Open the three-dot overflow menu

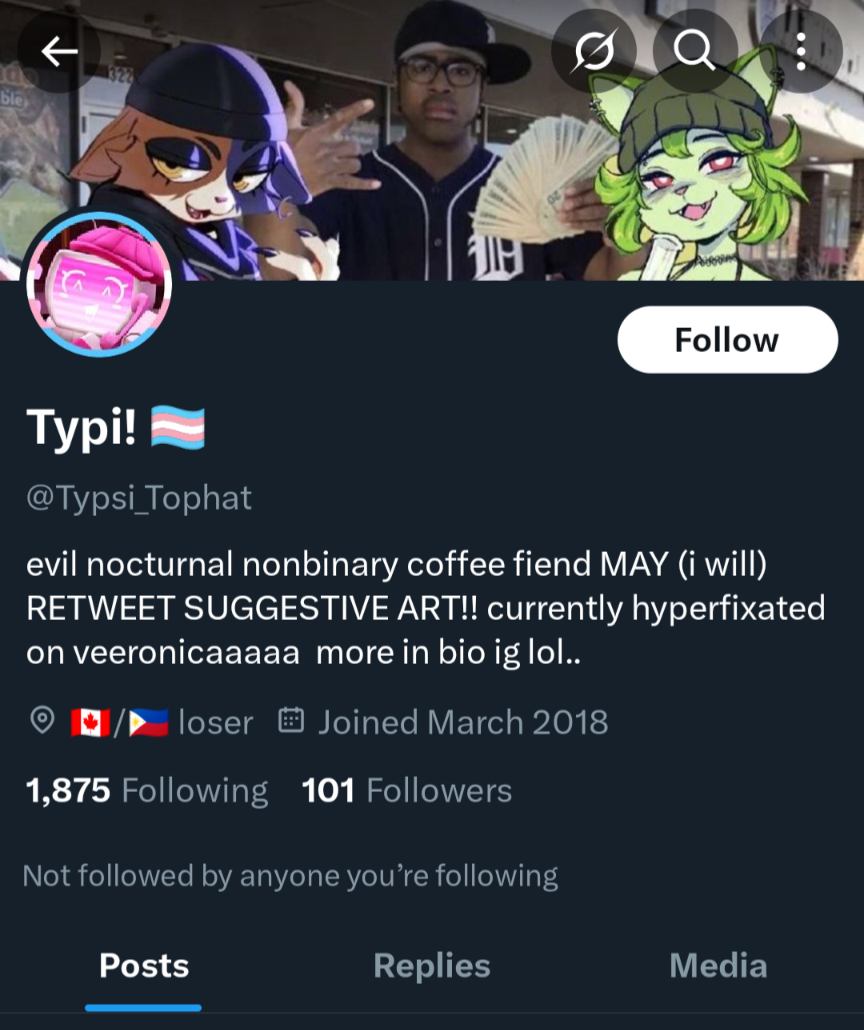801,52
